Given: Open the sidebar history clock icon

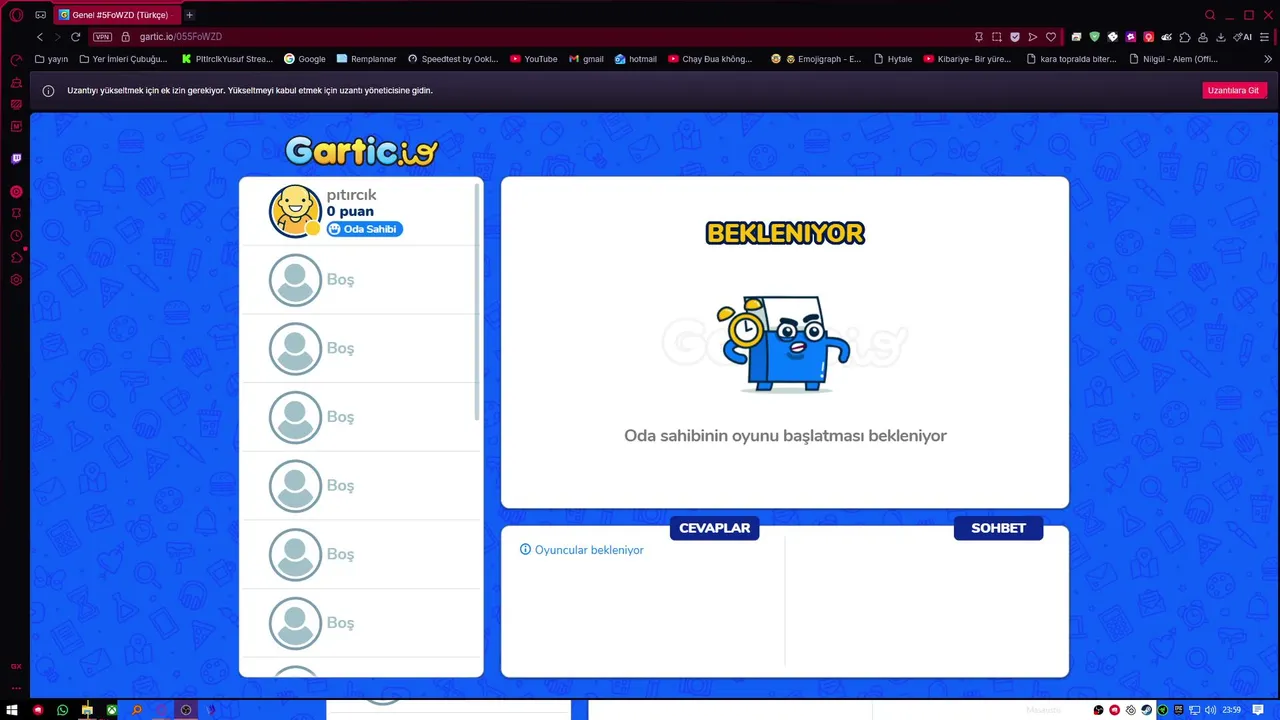Looking at the screenshot, I should (16, 236).
